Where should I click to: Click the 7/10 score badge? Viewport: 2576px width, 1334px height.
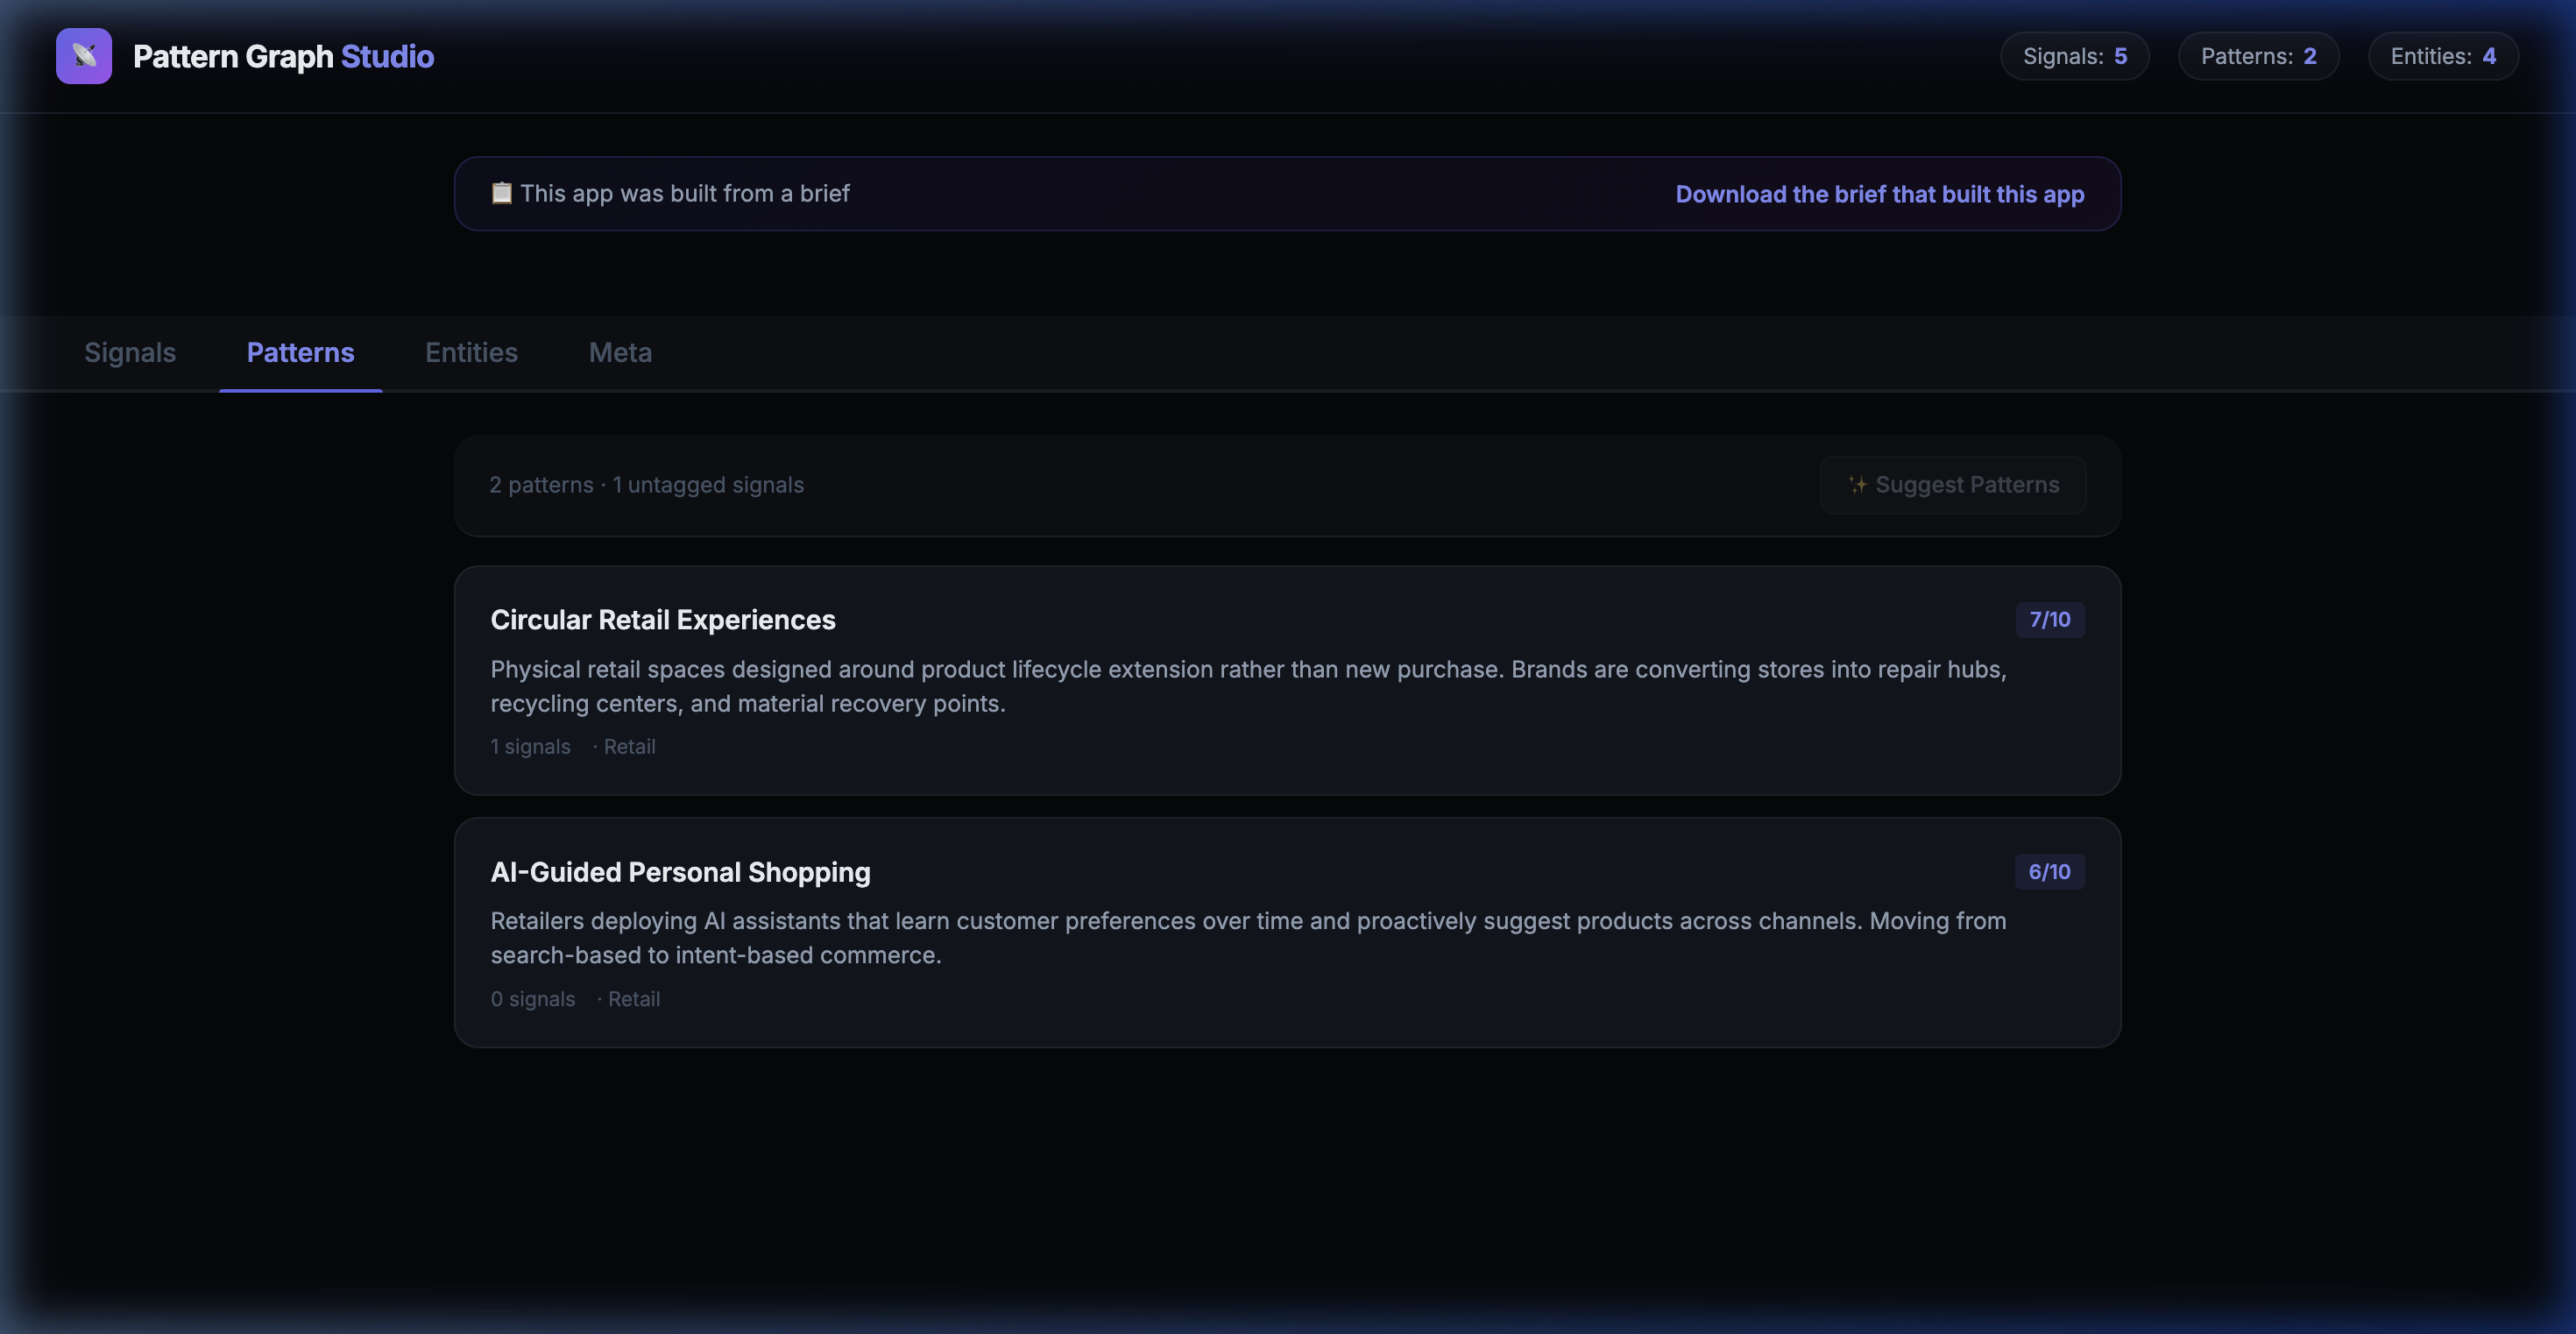2049,620
